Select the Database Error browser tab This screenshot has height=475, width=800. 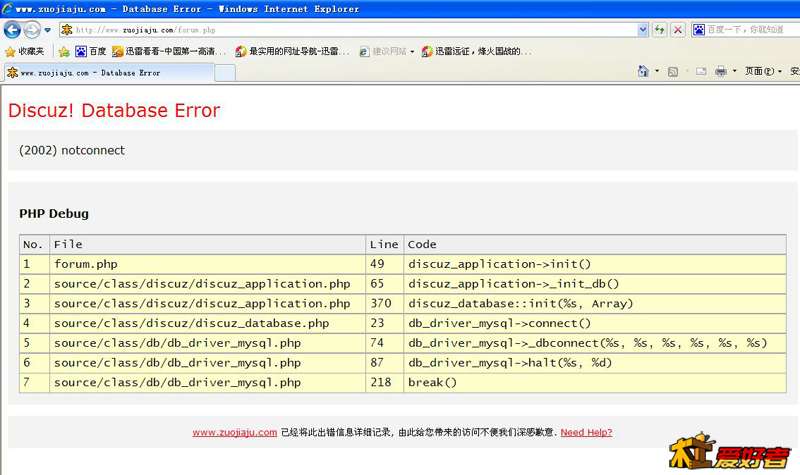(109, 73)
